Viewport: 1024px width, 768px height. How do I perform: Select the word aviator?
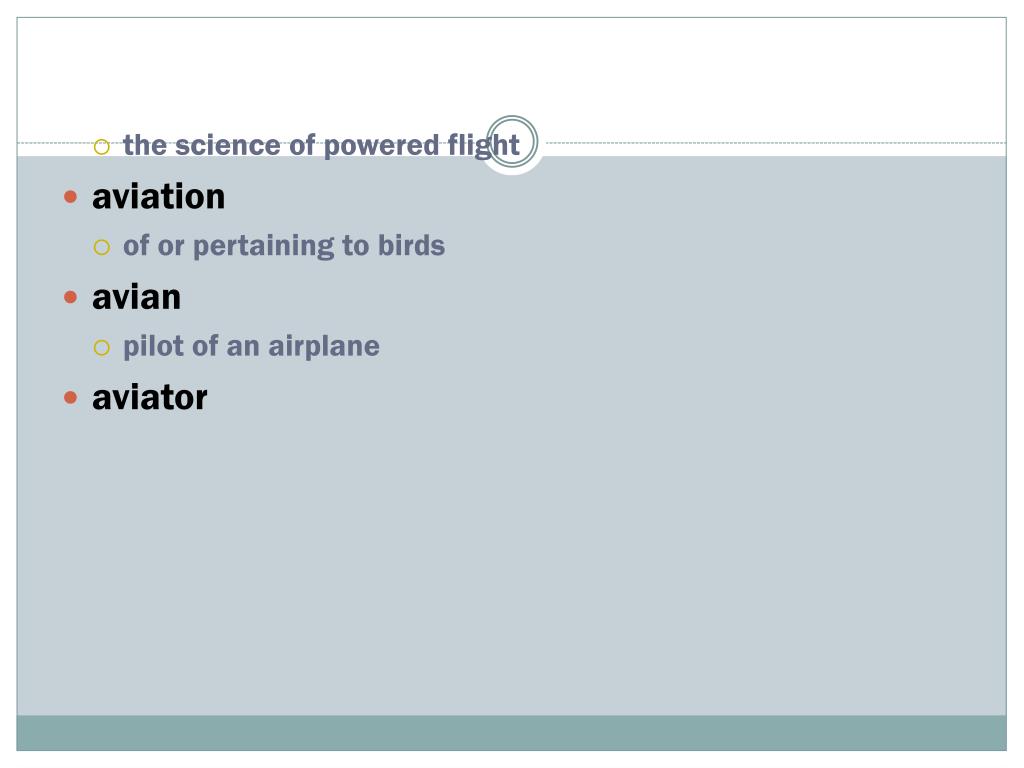(150, 397)
